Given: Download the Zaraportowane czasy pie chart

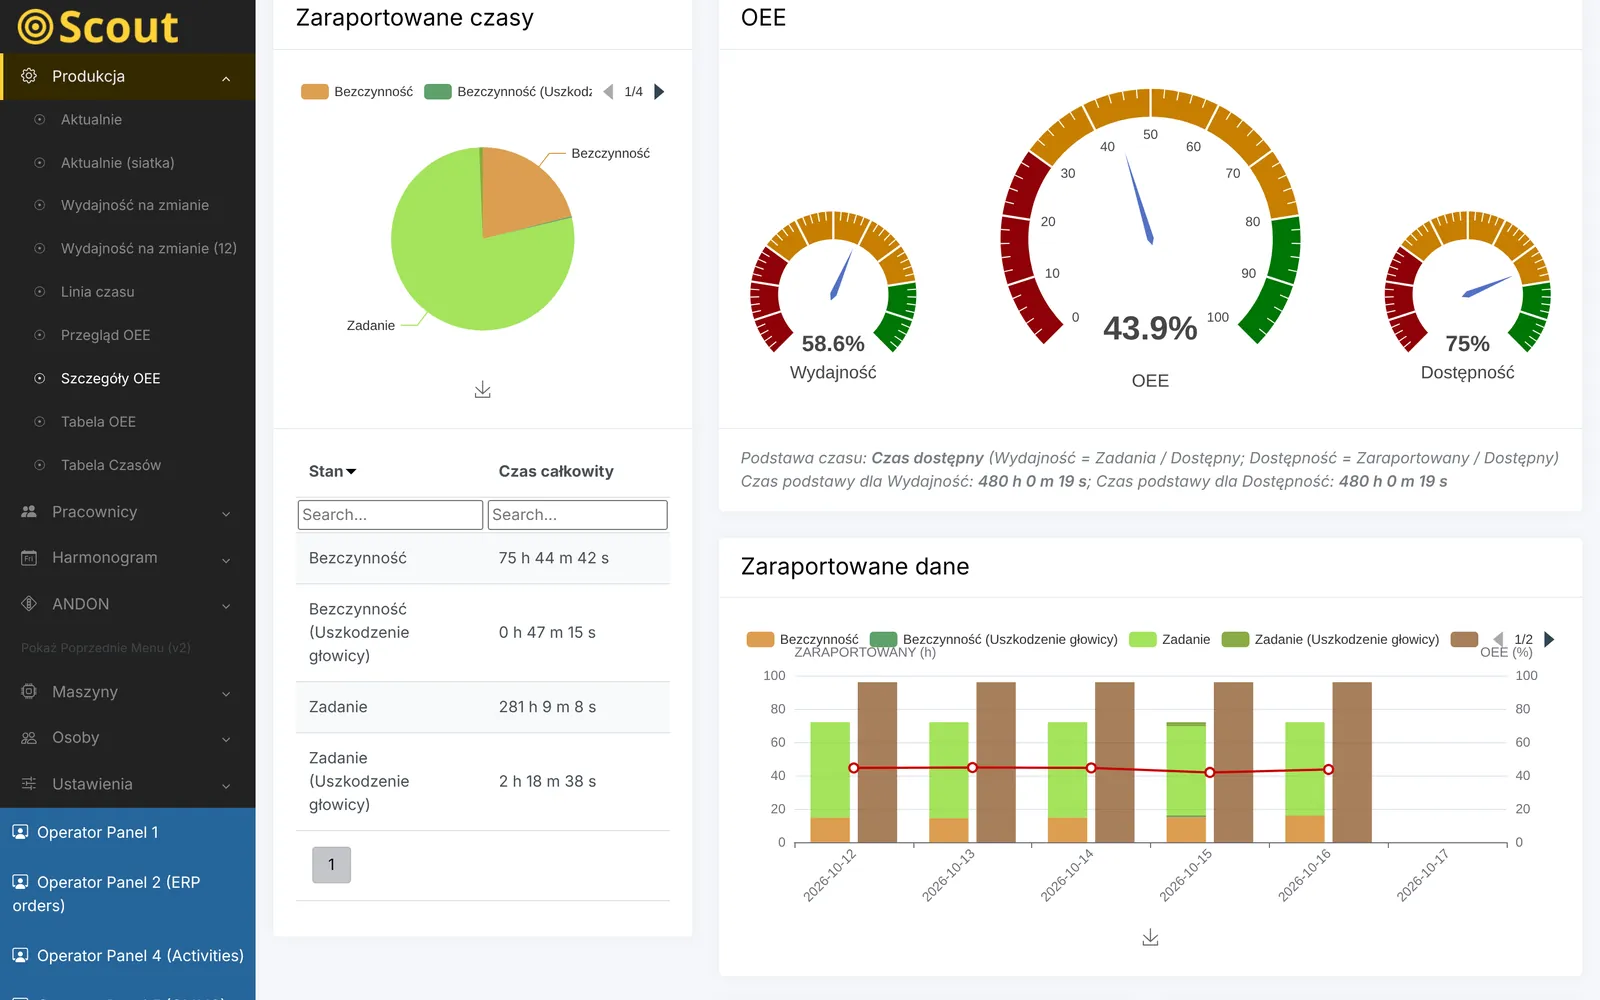Looking at the screenshot, I should (482, 389).
